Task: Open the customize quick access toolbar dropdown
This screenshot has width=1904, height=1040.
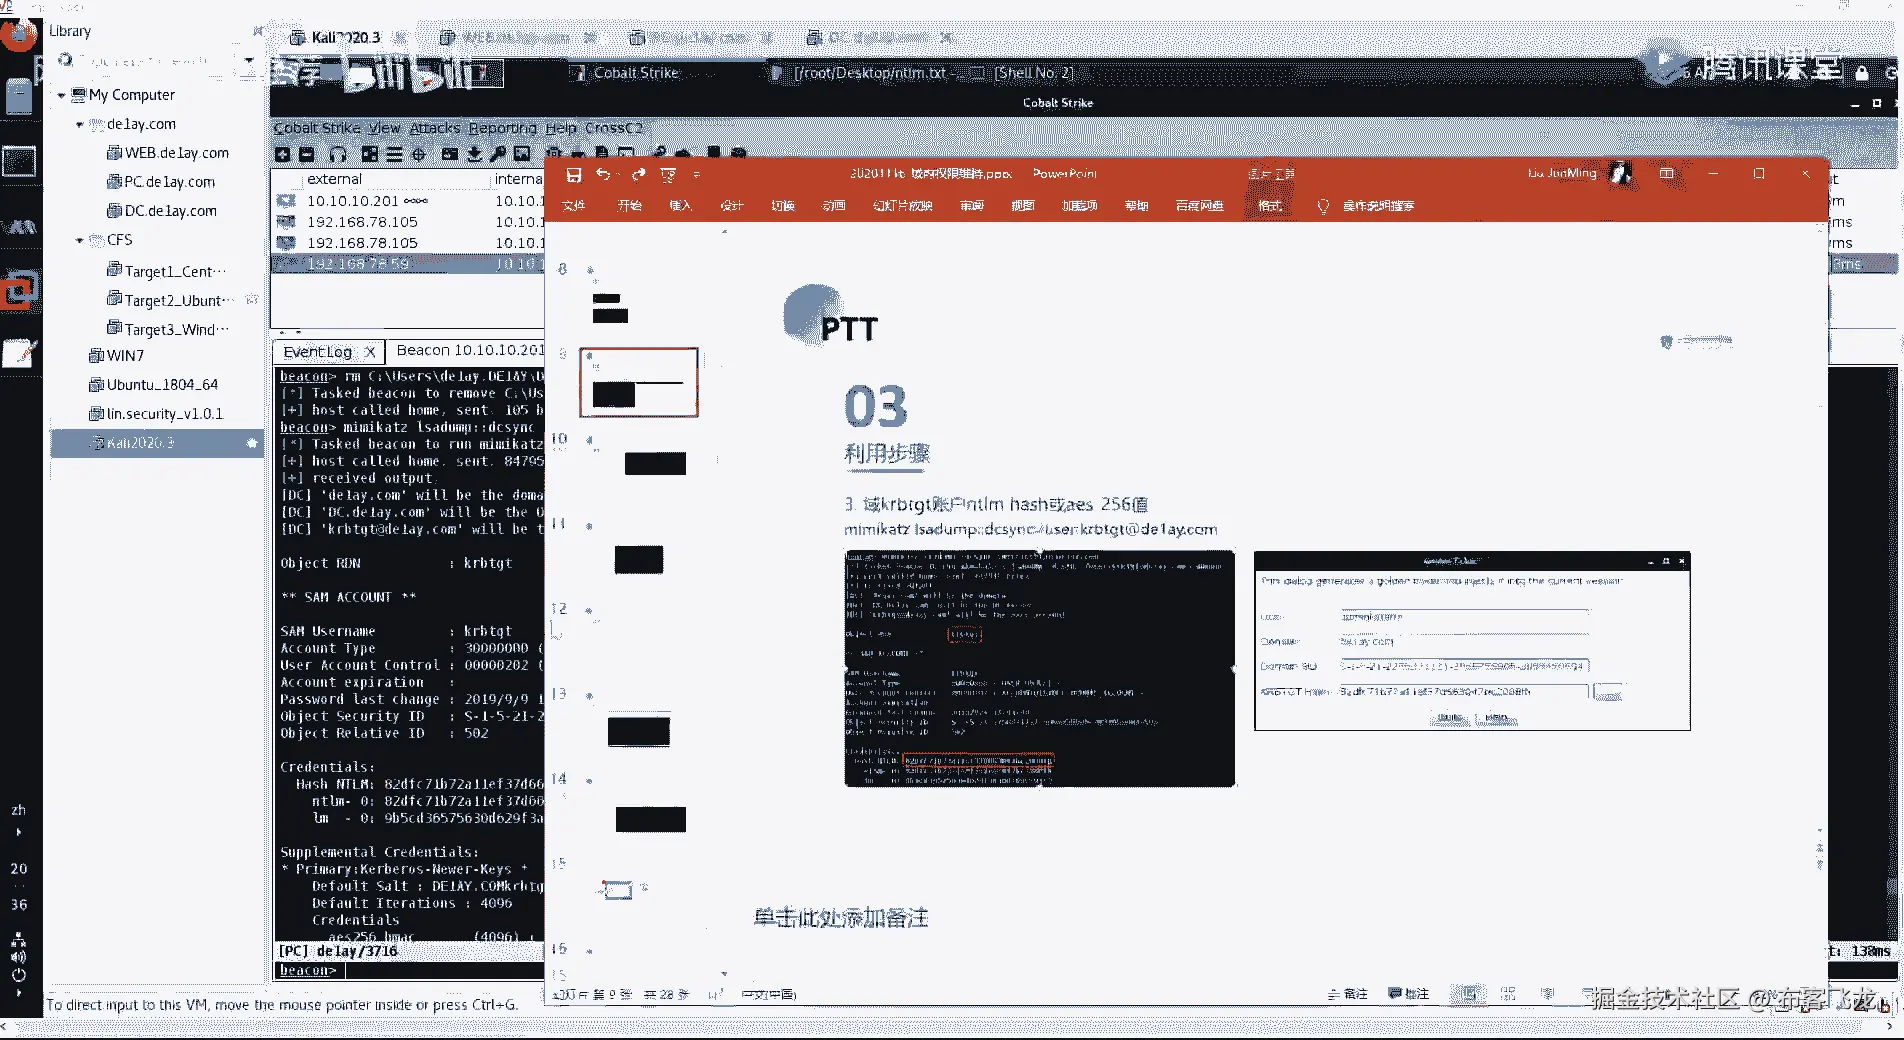Action: click(697, 175)
